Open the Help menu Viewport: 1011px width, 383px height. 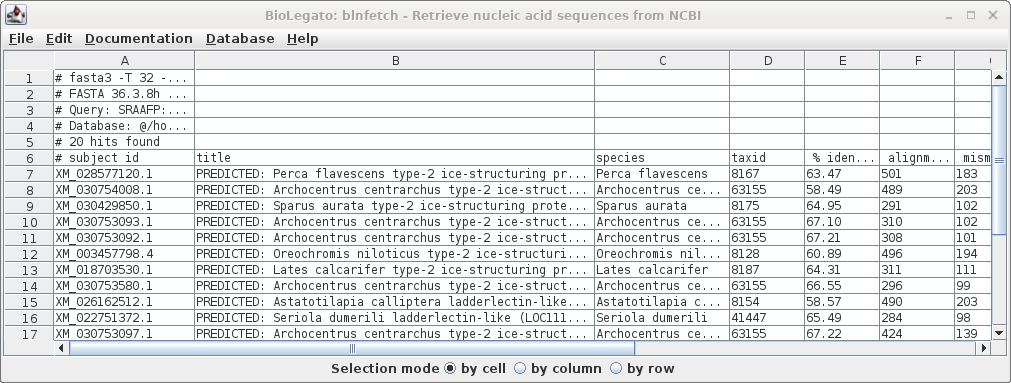(302, 39)
